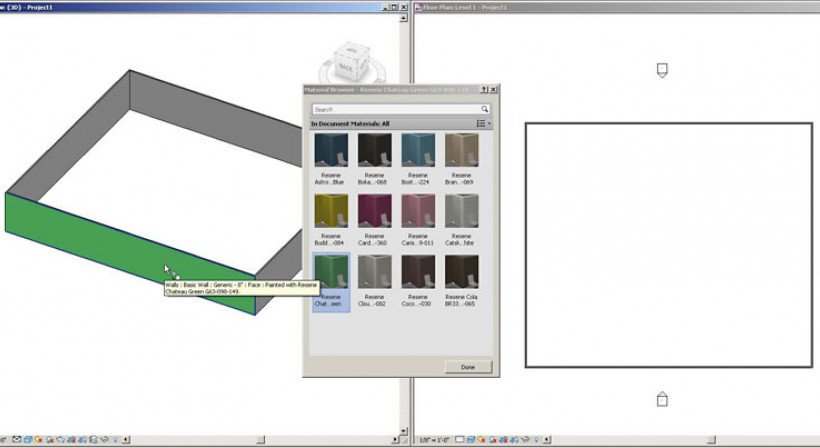Toggle Reveal Hidden Elements lightbulb in floor plan
This screenshot has height=448, width=820.
pyautogui.click(x=536, y=440)
